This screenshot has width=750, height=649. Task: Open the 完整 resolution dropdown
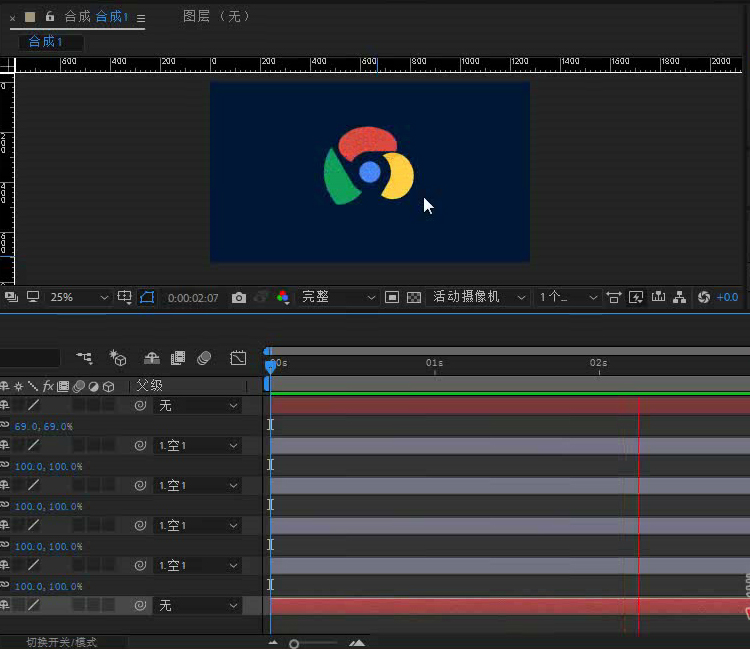tap(338, 297)
